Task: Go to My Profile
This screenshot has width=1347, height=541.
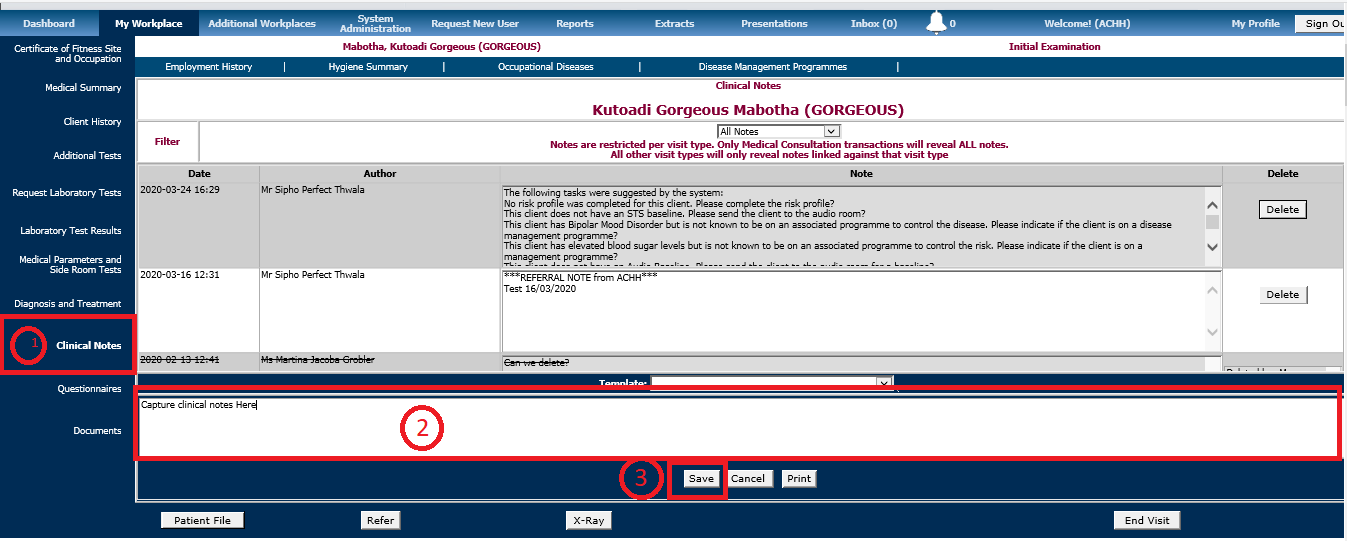Action: click(1255, 23)
